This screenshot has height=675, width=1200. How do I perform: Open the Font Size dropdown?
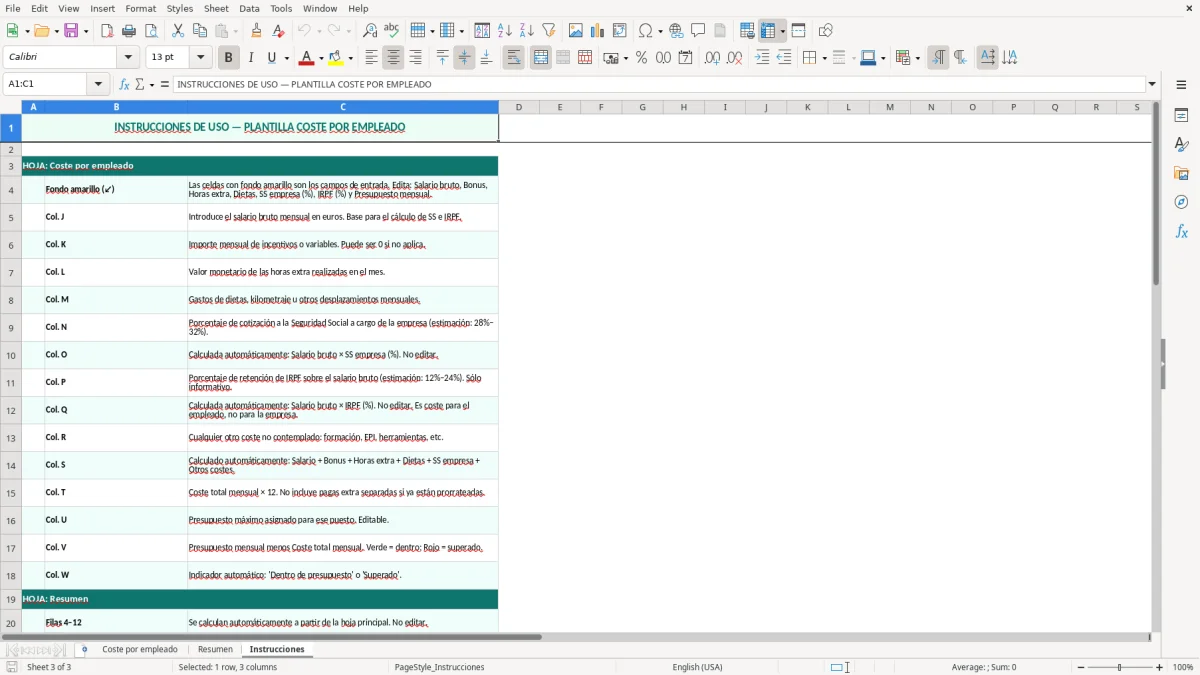click(201, 58)
